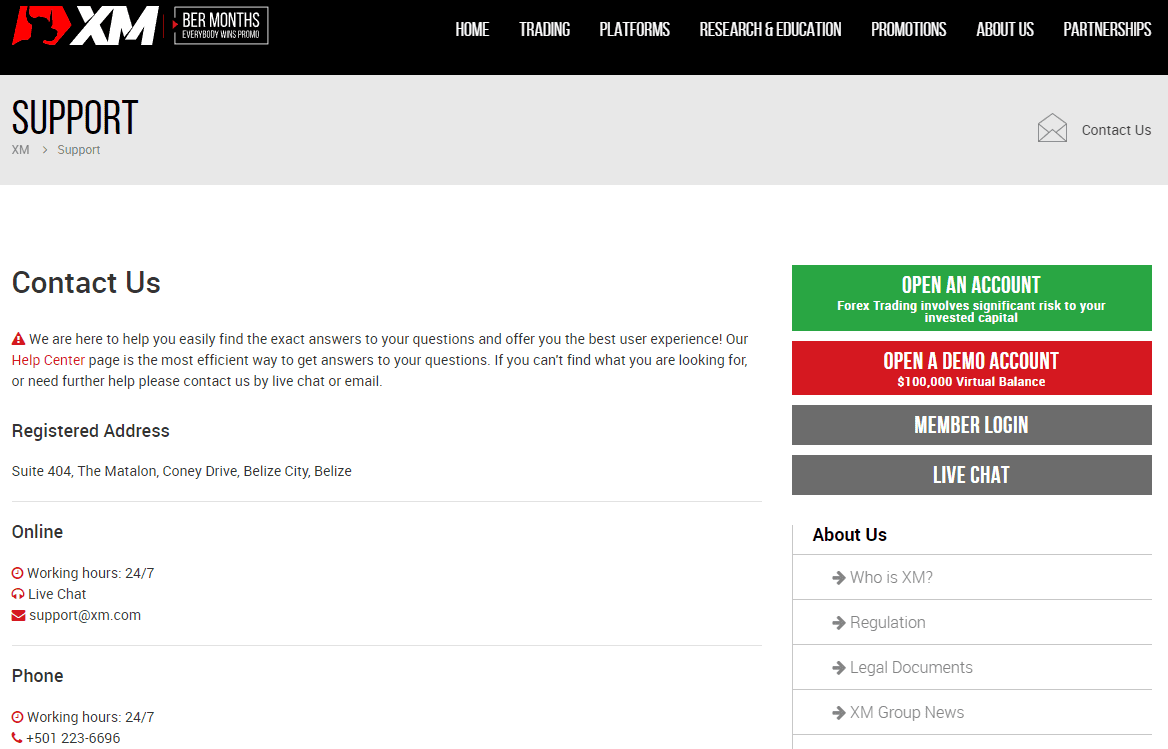Click the XM breadcrumb link
The width and height of the screenshot is (1168, 749).
pyautogui.click(x=20, y=149)
